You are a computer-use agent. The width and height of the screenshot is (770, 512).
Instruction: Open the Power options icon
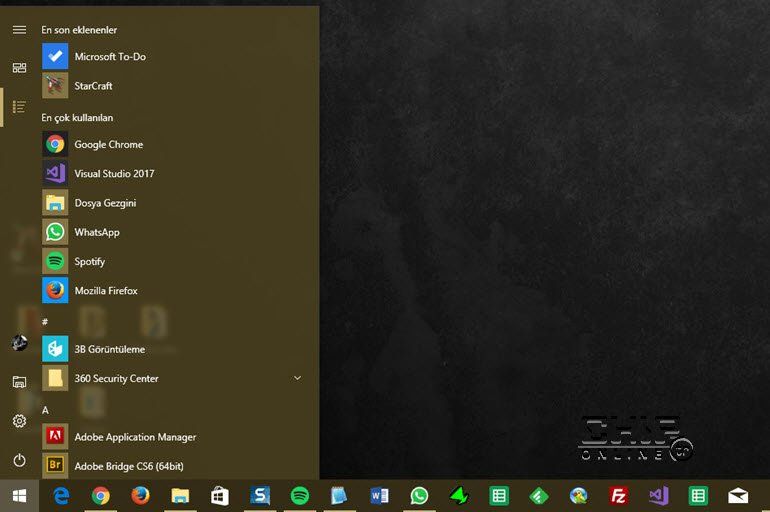(19, 460)
